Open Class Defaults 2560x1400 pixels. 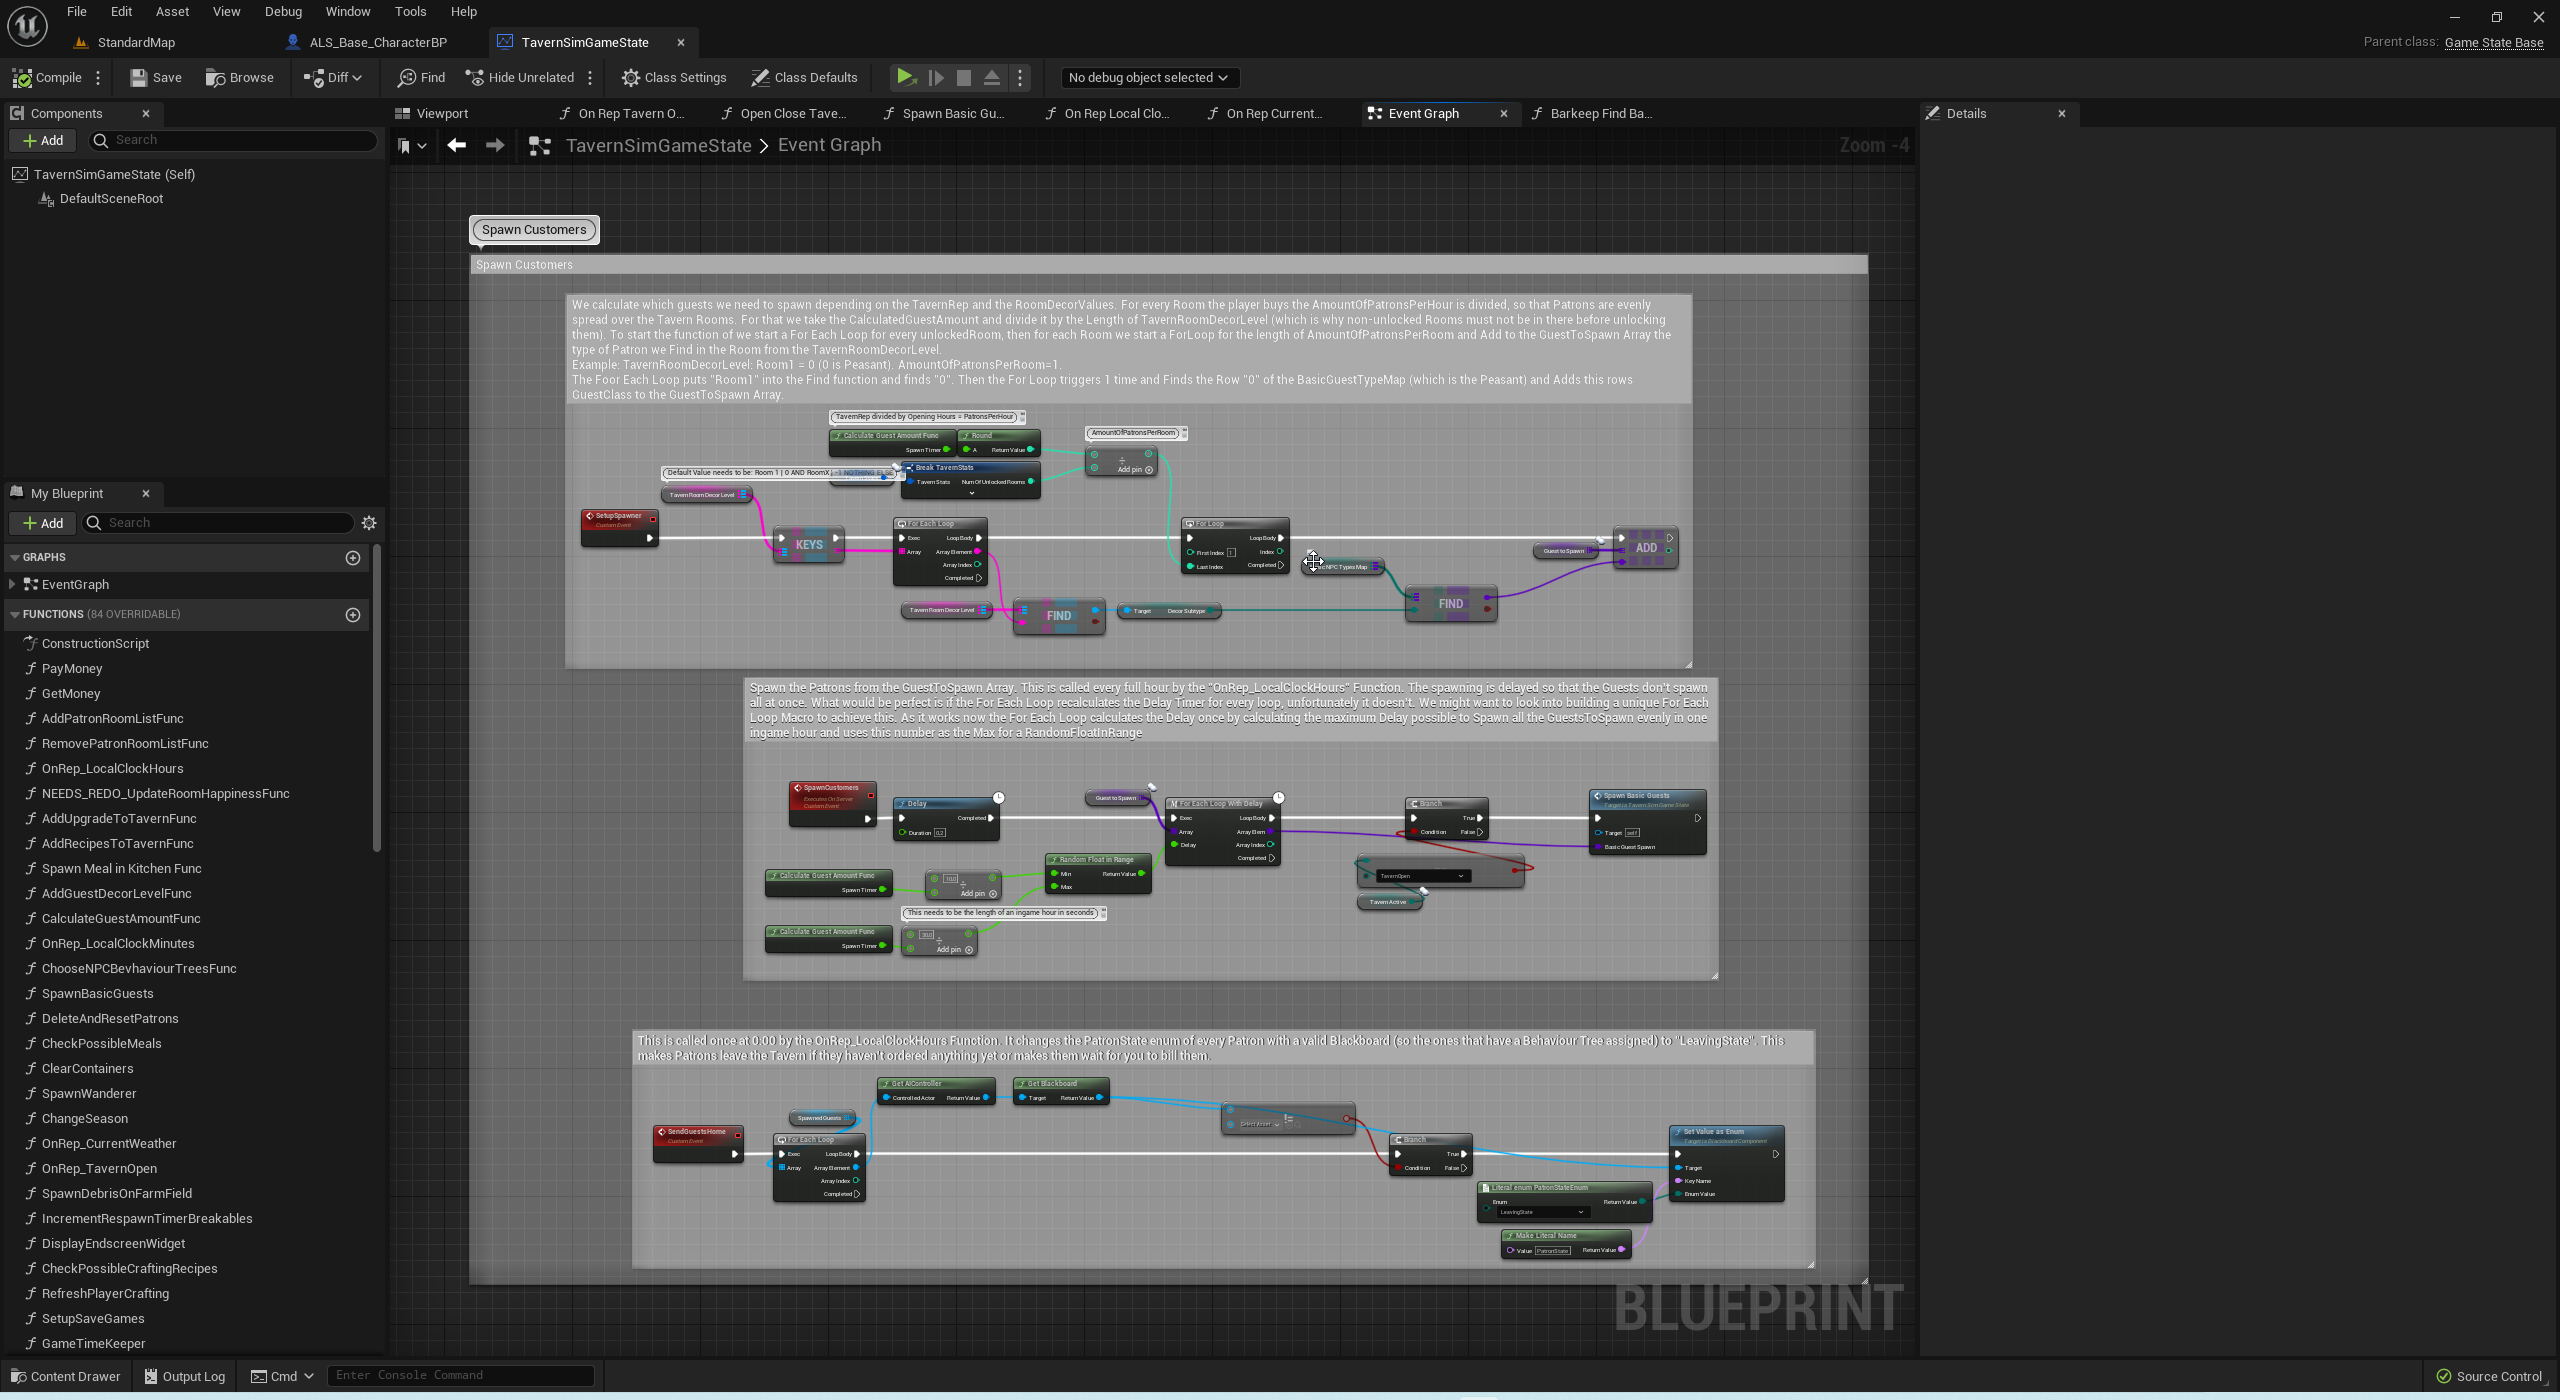pyautogui.click(x=804, y=77)
